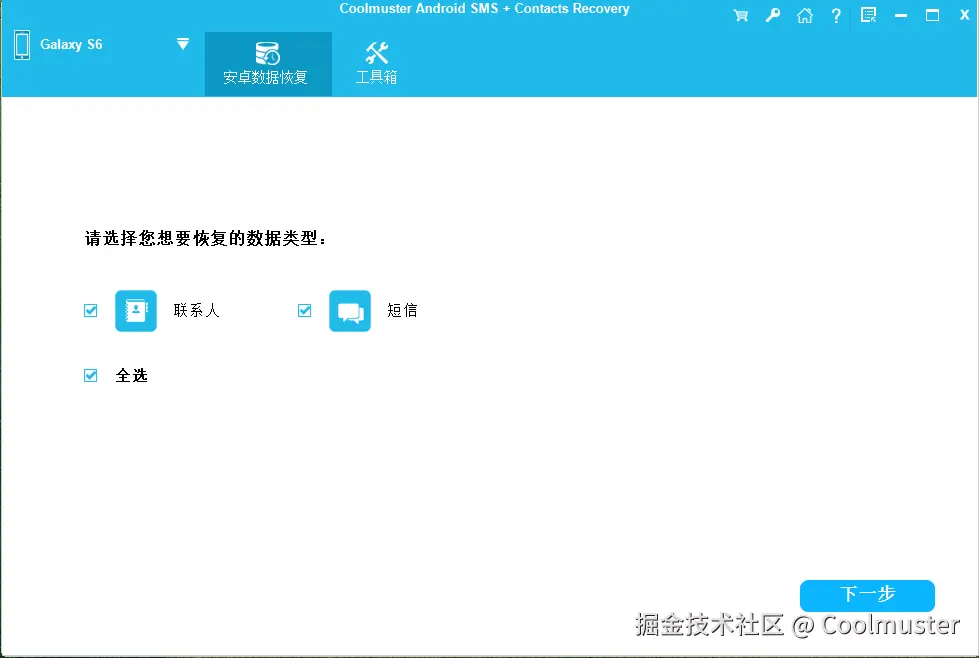The height and width of the screenshot is (658, 979).
Task: Click the blue SMS chat bubble icon
Action: coord(350,310)
